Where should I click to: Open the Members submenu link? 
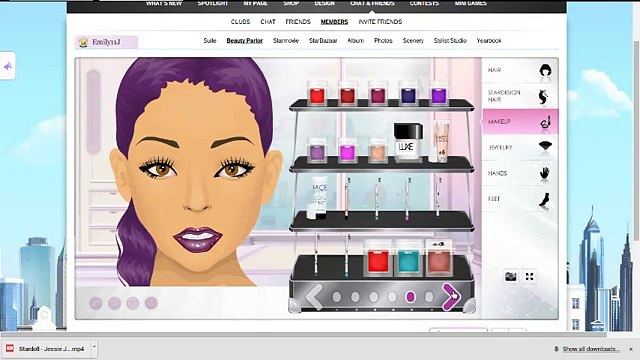(334, 22)
